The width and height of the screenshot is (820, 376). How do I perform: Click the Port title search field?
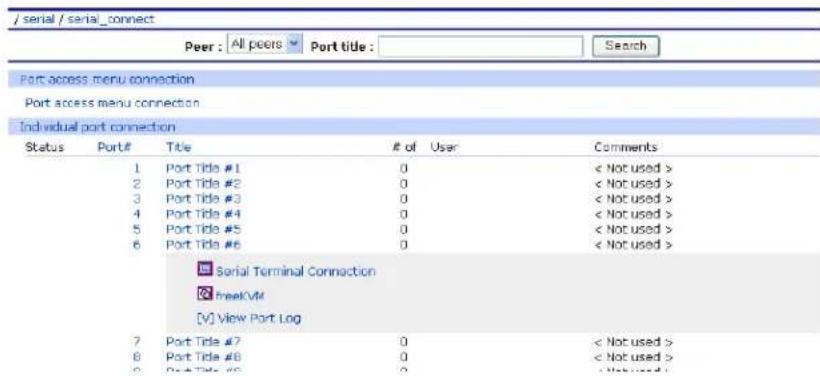click(x=480, y=46)
